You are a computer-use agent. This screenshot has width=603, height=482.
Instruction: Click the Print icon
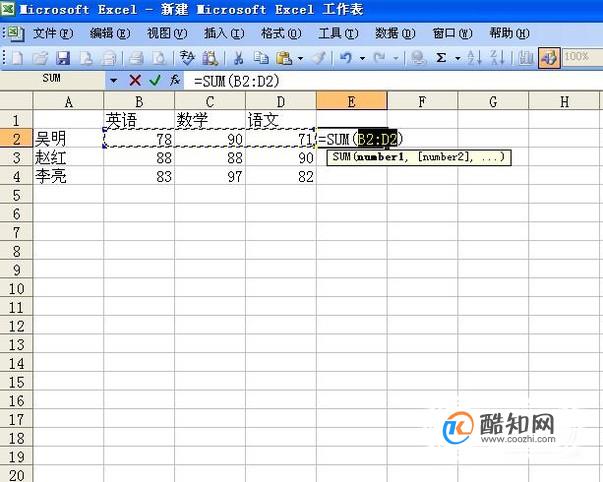tap(136, 58)
